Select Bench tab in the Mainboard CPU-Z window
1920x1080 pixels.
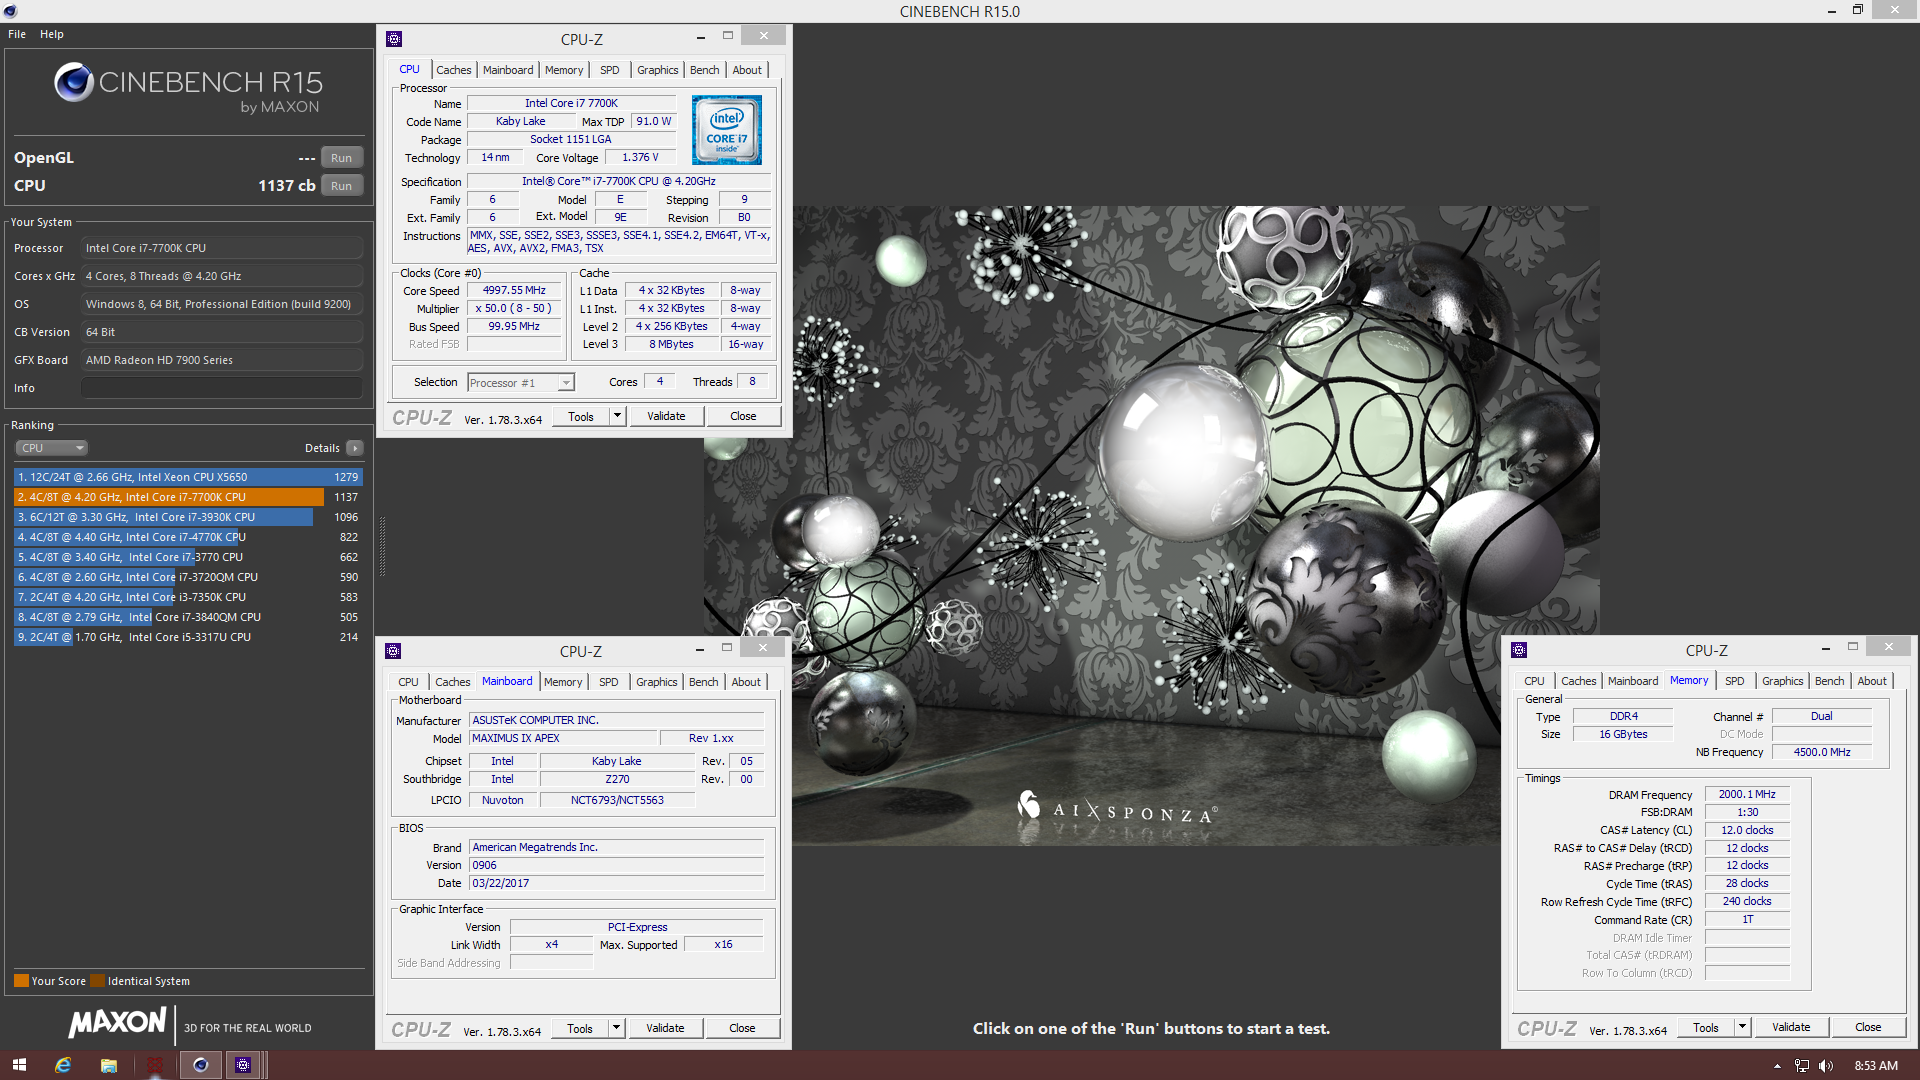(704, 682)
